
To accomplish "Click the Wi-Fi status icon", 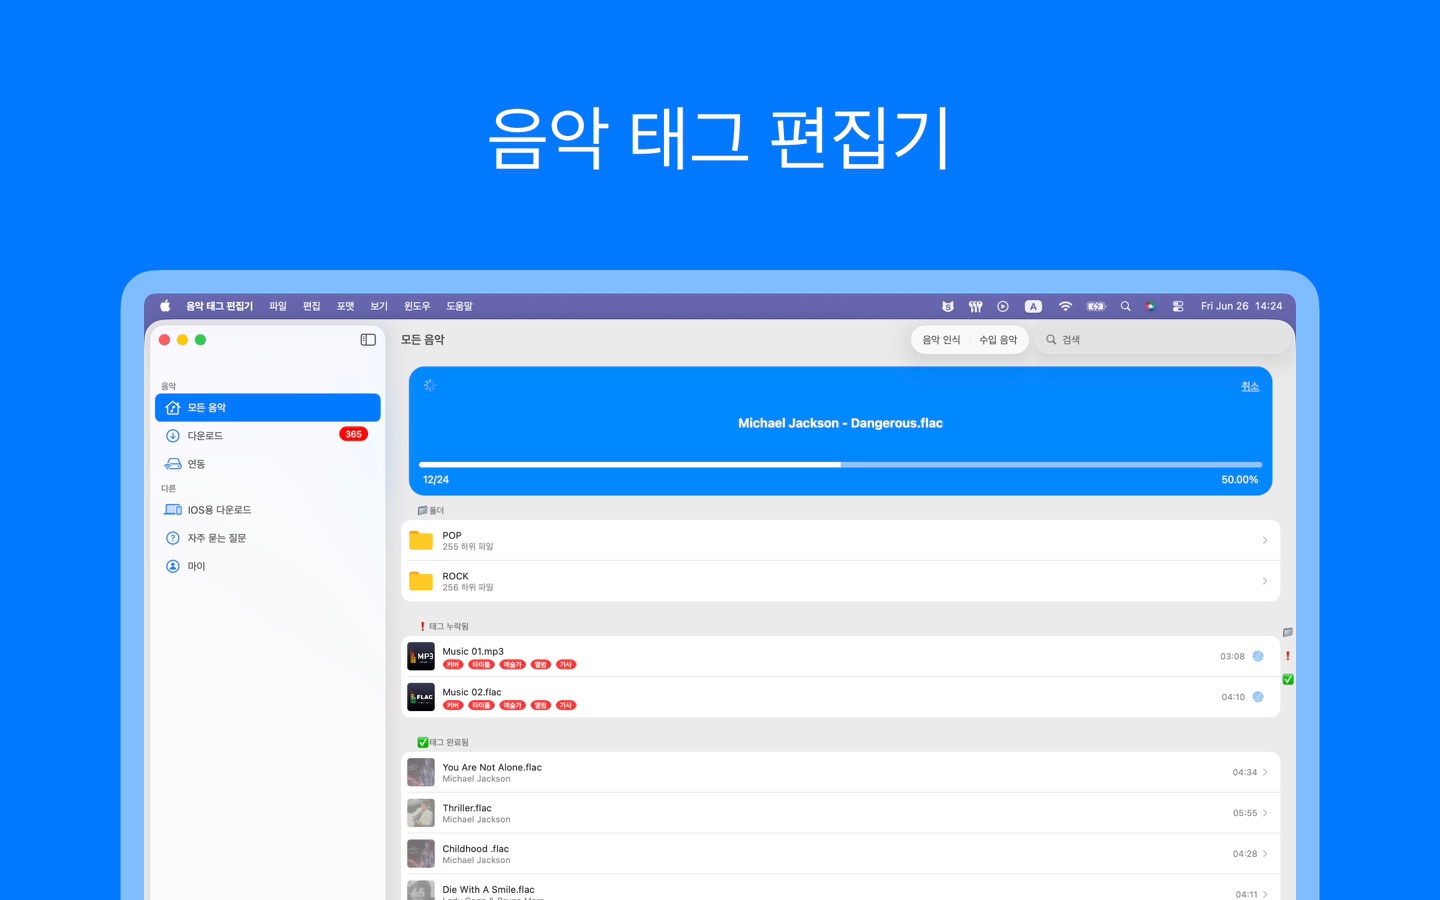I will pos(1065,307).
